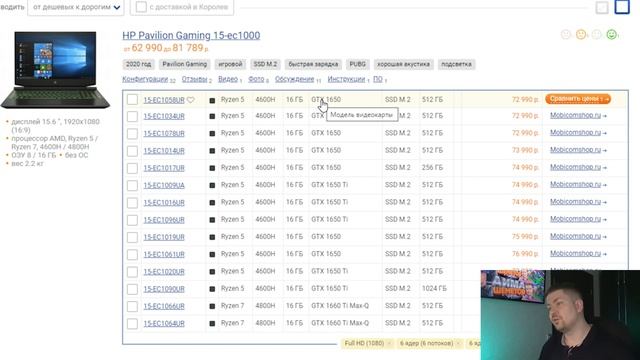The image size is (640, 360).
Task: Click the '1024 ГБ' storage cell
Action: click(434, 289)
